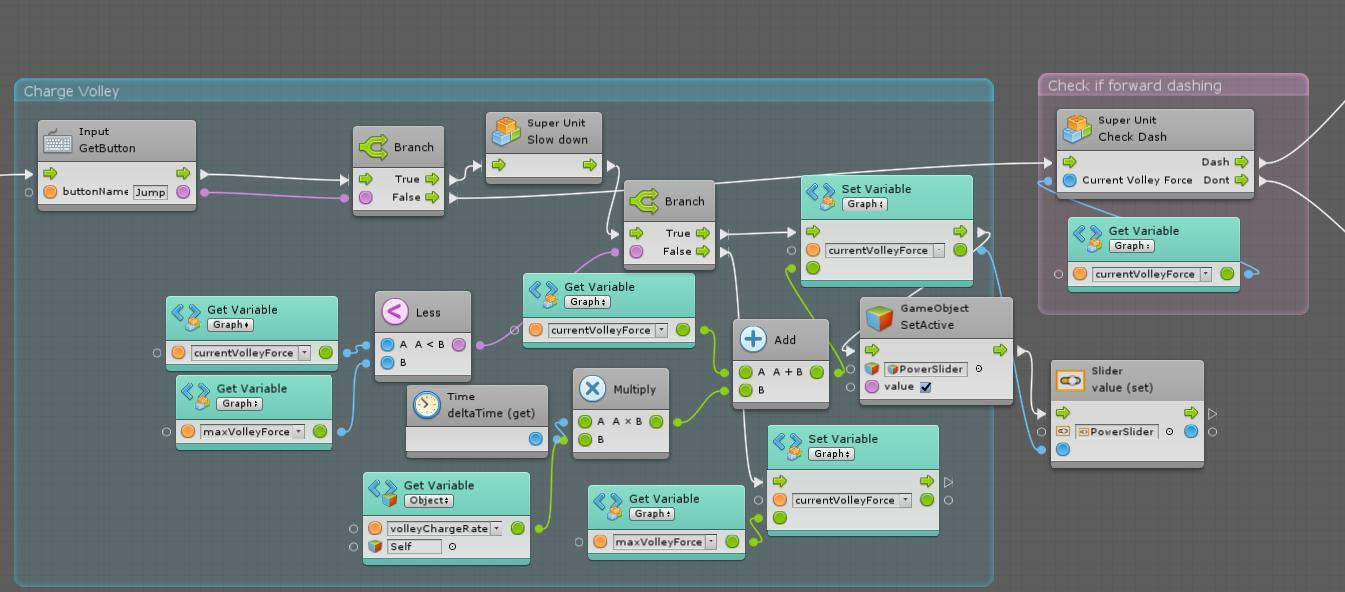Click the Less node's comparison icon
The image size is (1345, 592).
(394, 312)
